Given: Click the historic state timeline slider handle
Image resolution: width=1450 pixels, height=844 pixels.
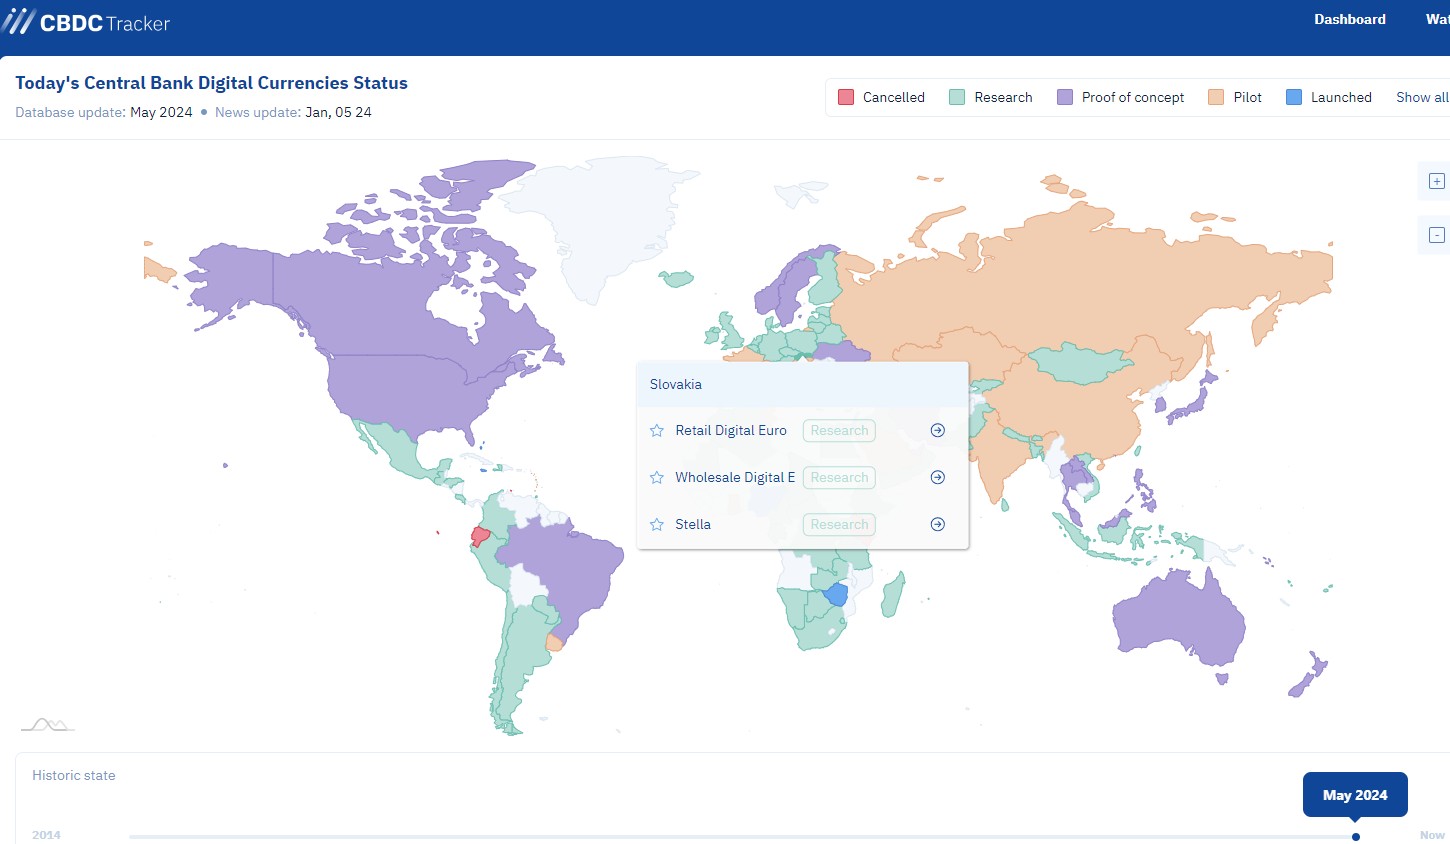Looking at the screenshot, I should point(1355,837).
